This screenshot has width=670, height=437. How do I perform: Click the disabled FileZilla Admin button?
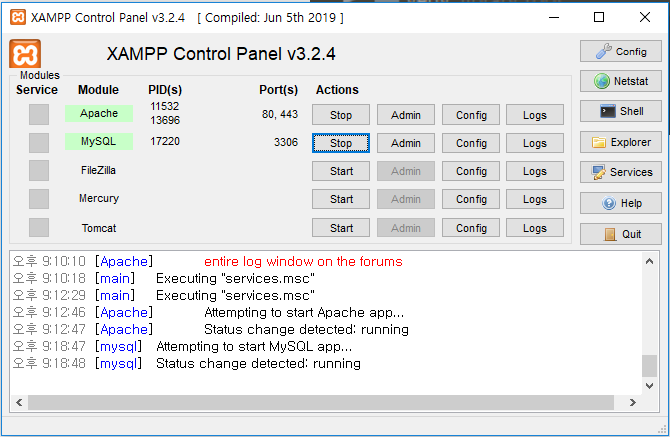click(x=406, y=171)
